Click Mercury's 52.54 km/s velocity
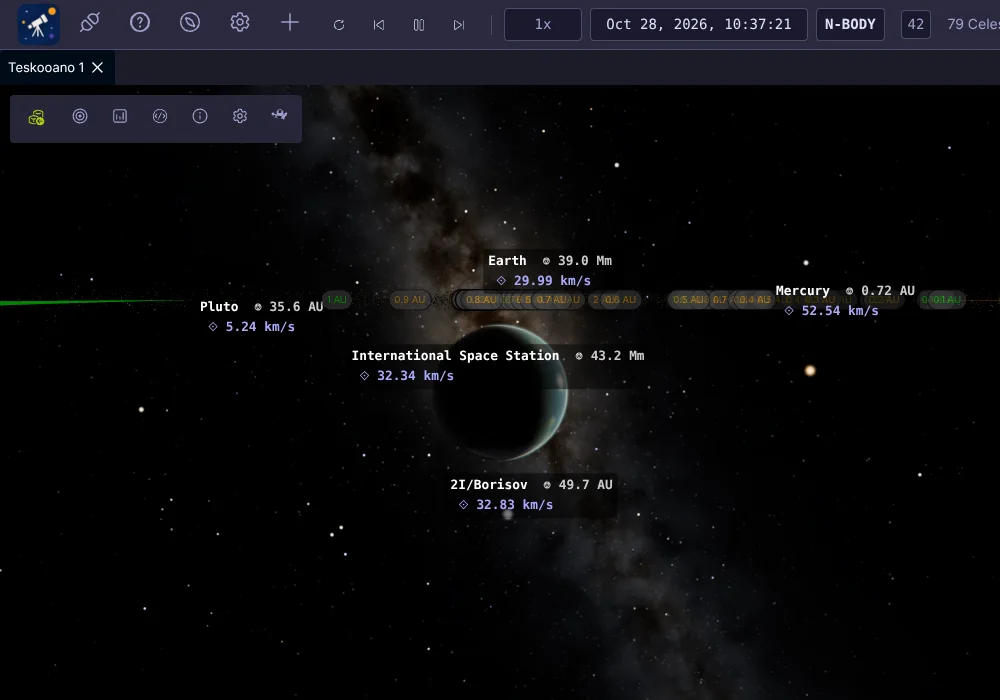The width and height of the screenshot is (1000, 700). click(840, 310)
